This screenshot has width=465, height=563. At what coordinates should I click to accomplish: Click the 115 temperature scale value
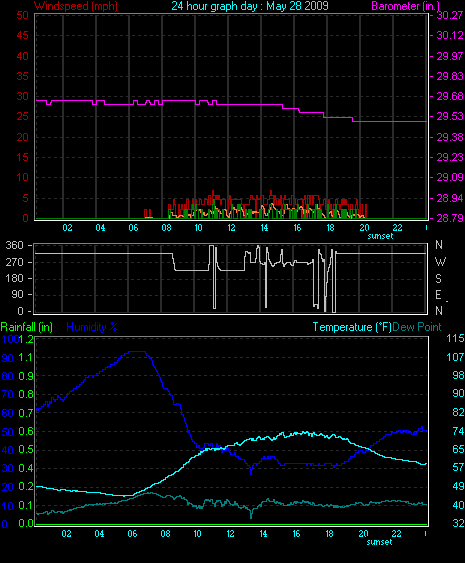[455, 338]
